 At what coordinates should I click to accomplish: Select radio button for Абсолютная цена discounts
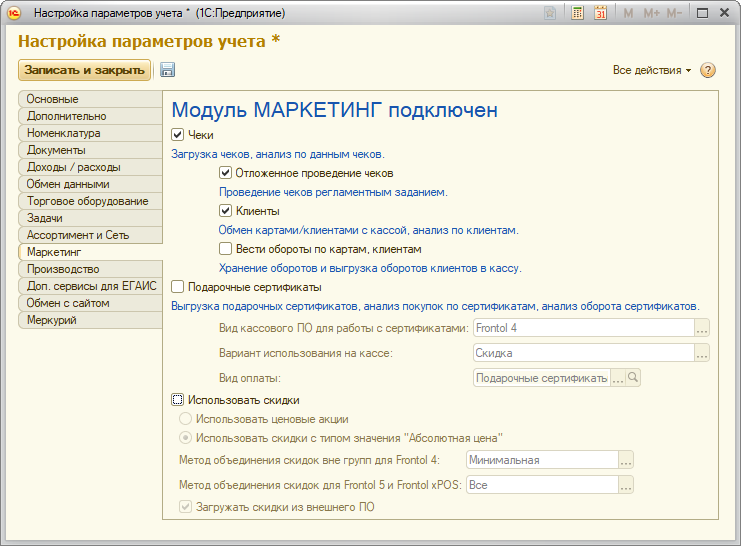[x=185, y=438]
